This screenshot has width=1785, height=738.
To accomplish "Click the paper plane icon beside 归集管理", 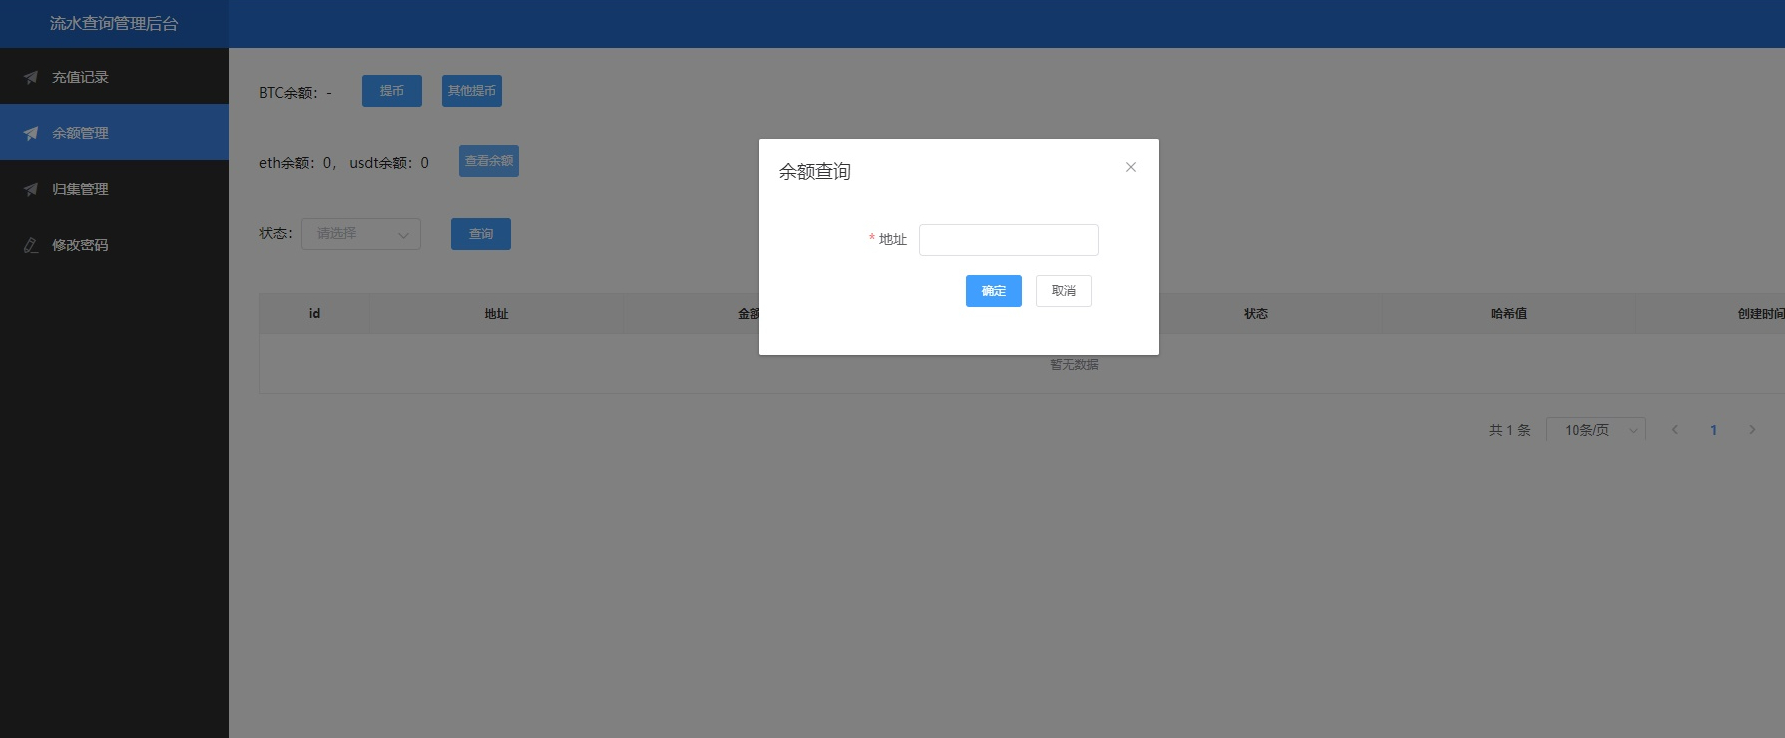I will coord(31,189).
